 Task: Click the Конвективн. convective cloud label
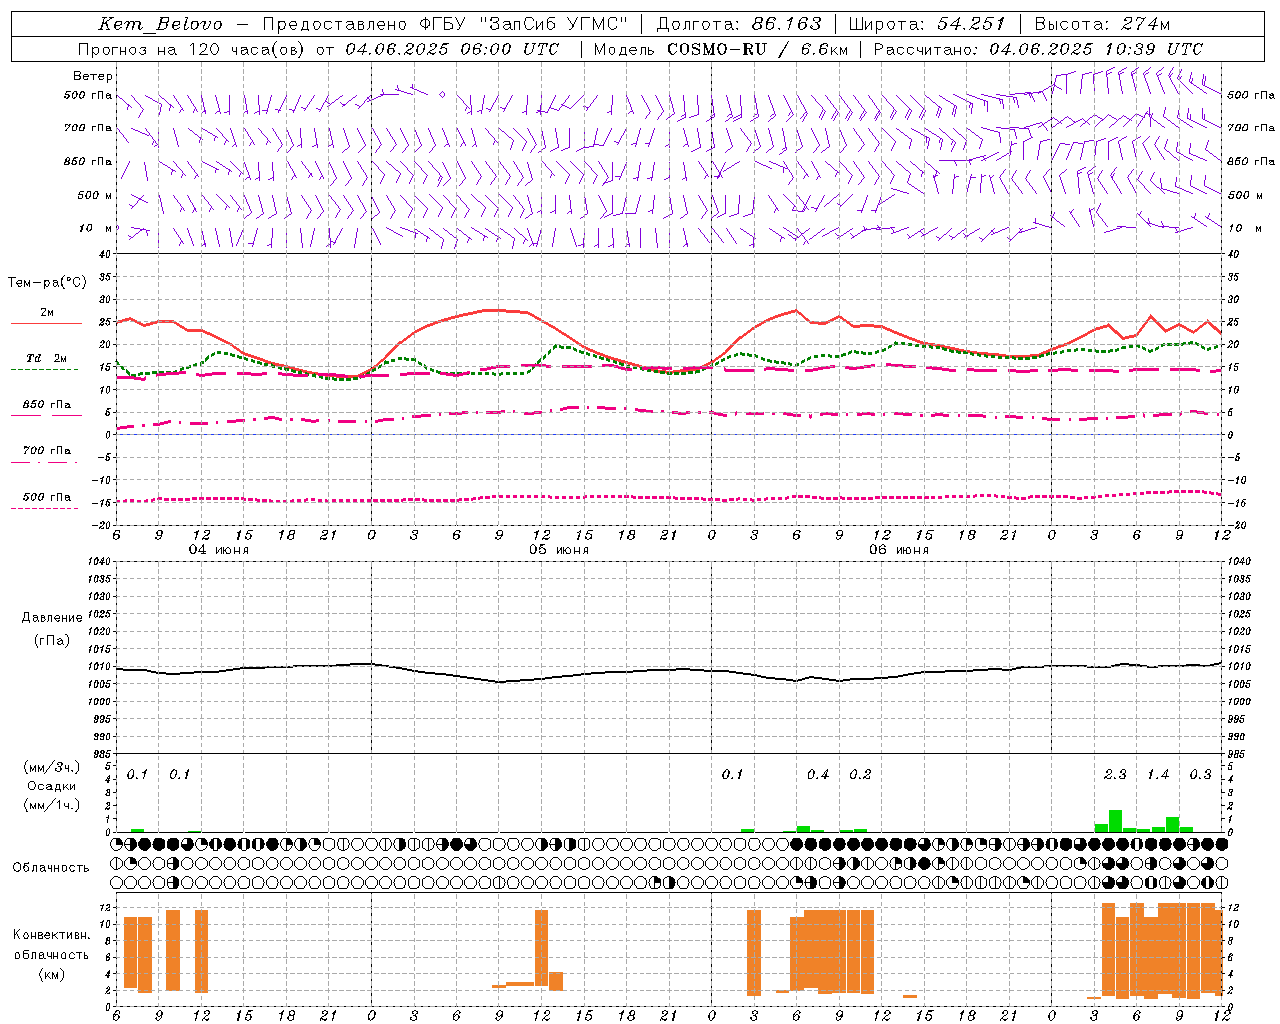click(x=52, y=935)
